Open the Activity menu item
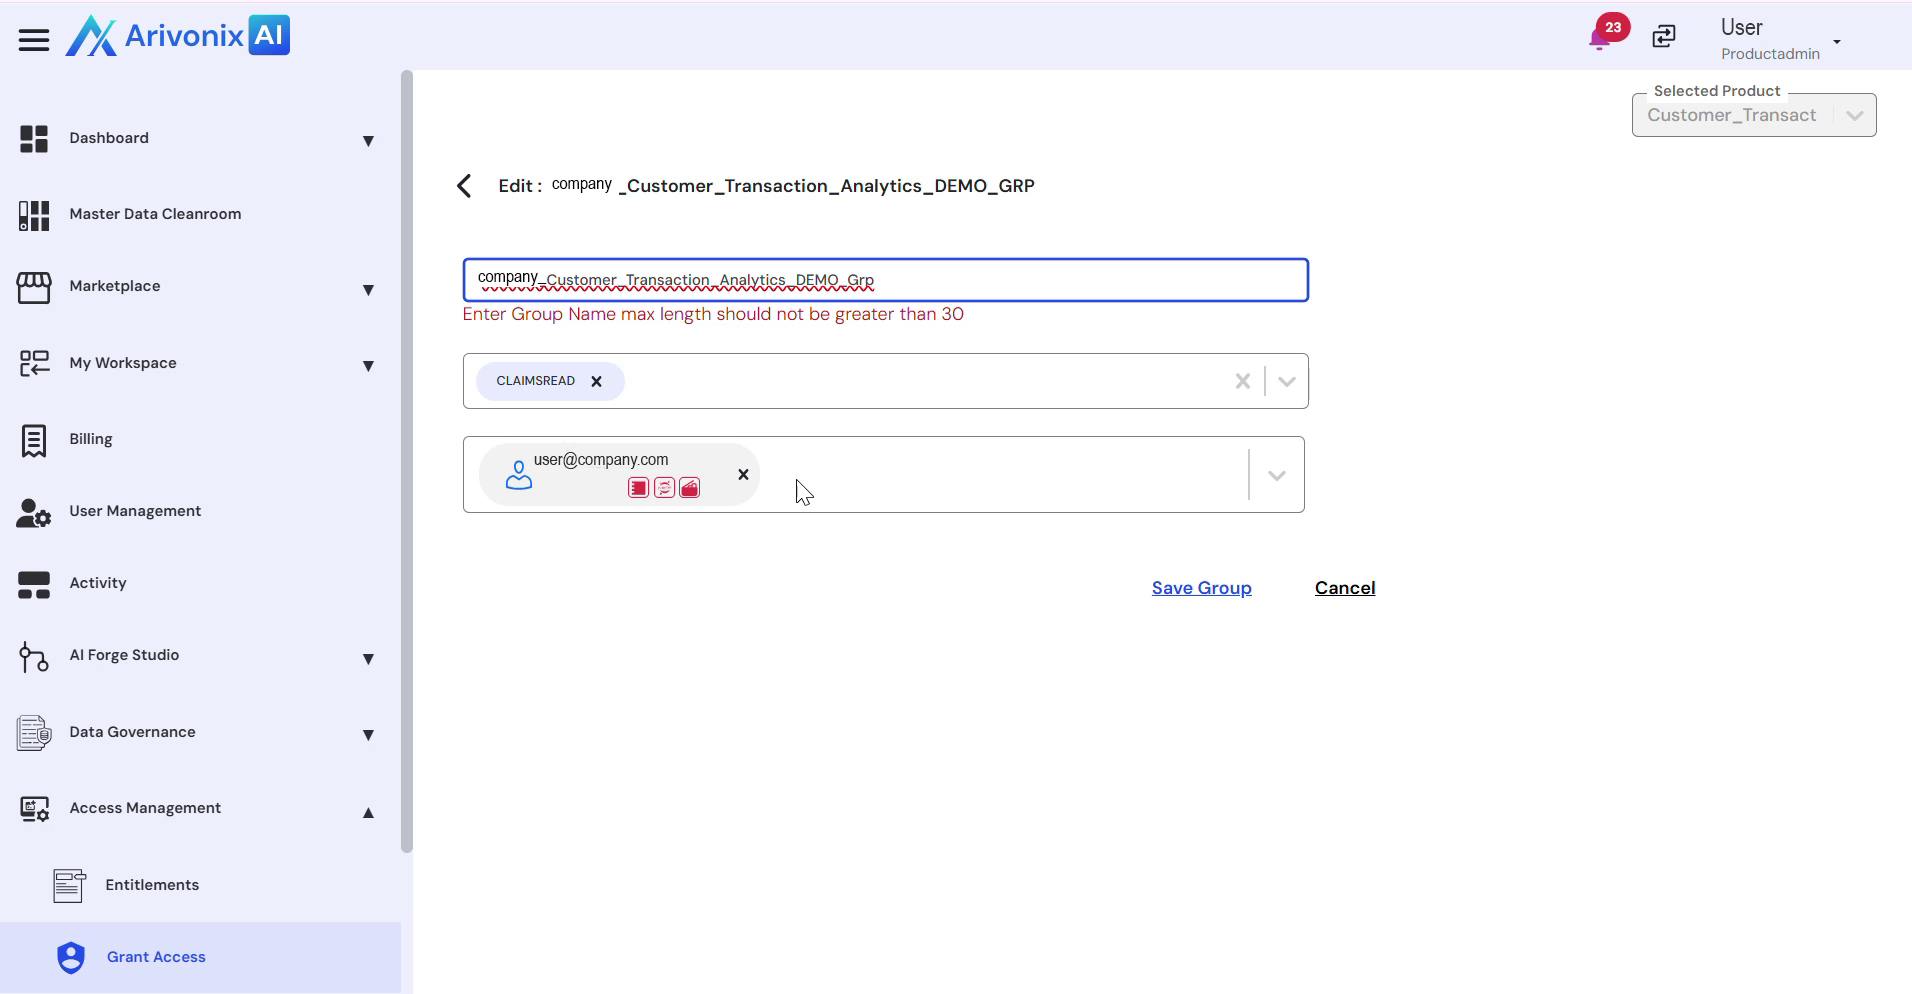The image size is (1912, 994). [x=98, y=583]
